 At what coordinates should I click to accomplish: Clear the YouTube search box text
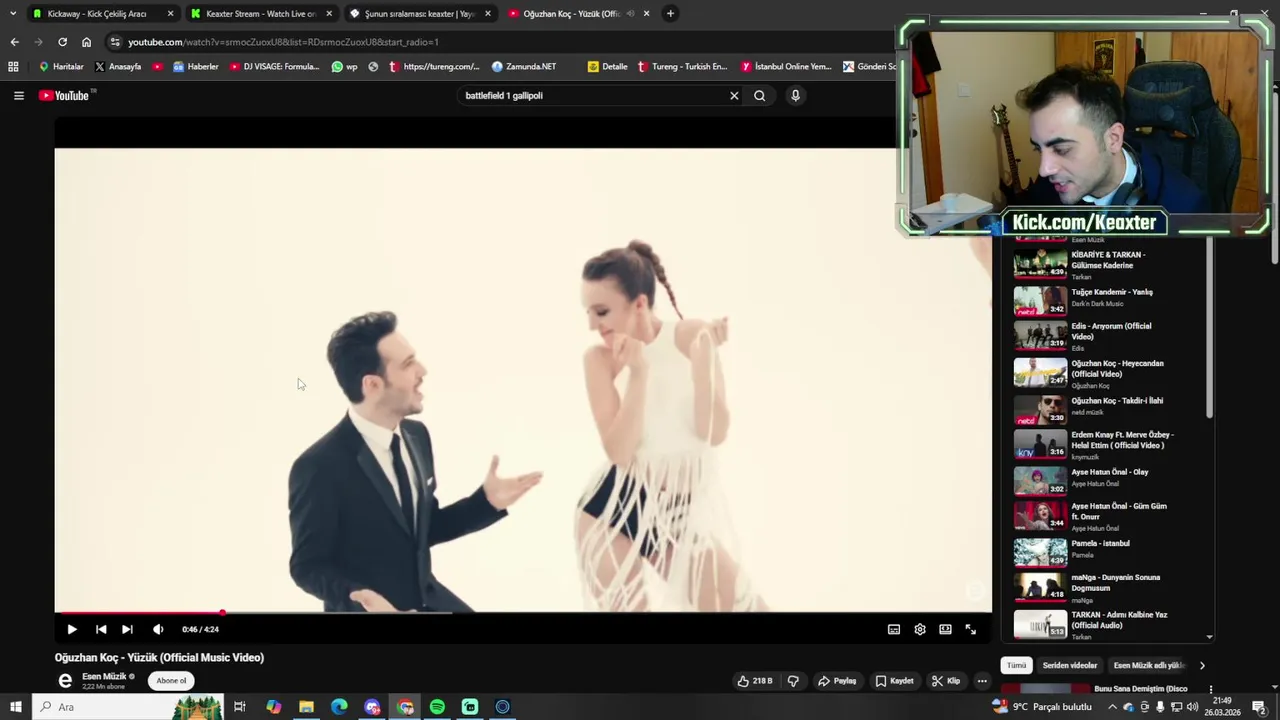point(734,96)
